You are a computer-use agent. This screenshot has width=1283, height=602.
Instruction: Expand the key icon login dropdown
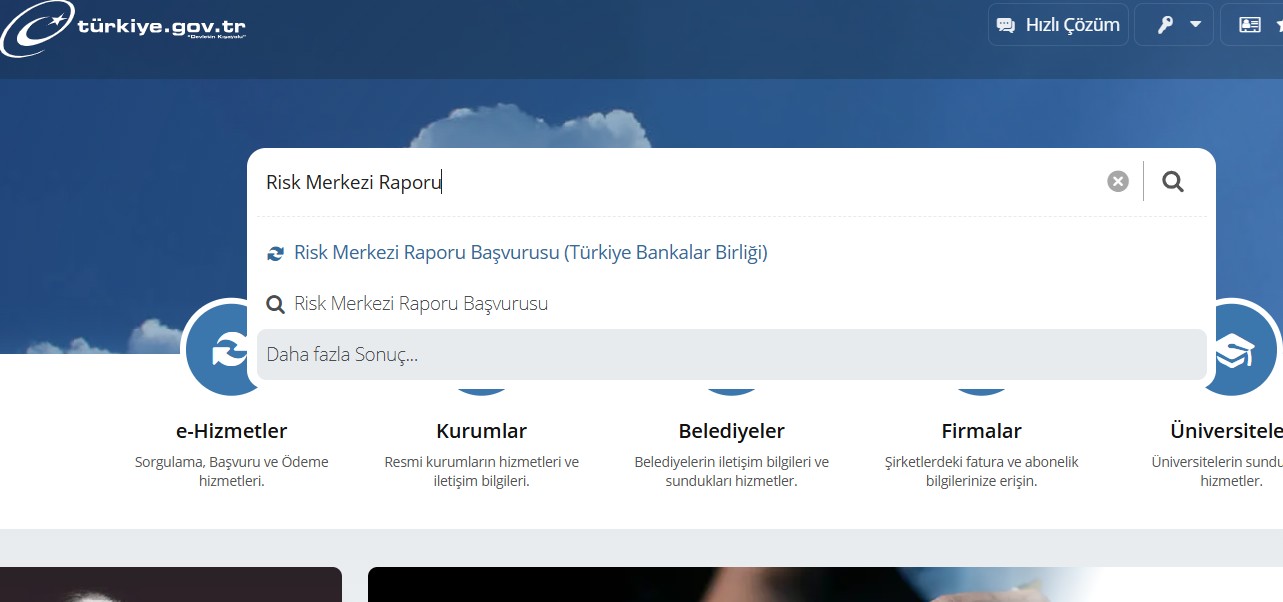click(x=1174, y=25)
